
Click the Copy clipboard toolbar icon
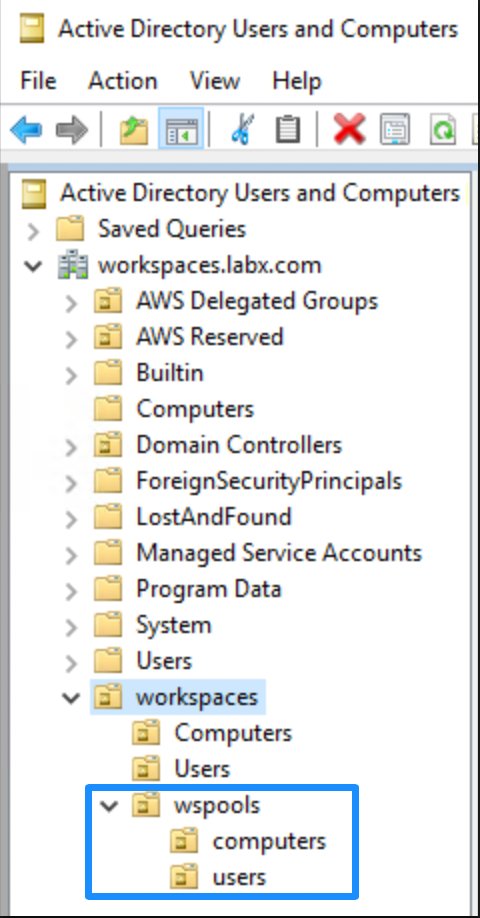coord(287,129)
